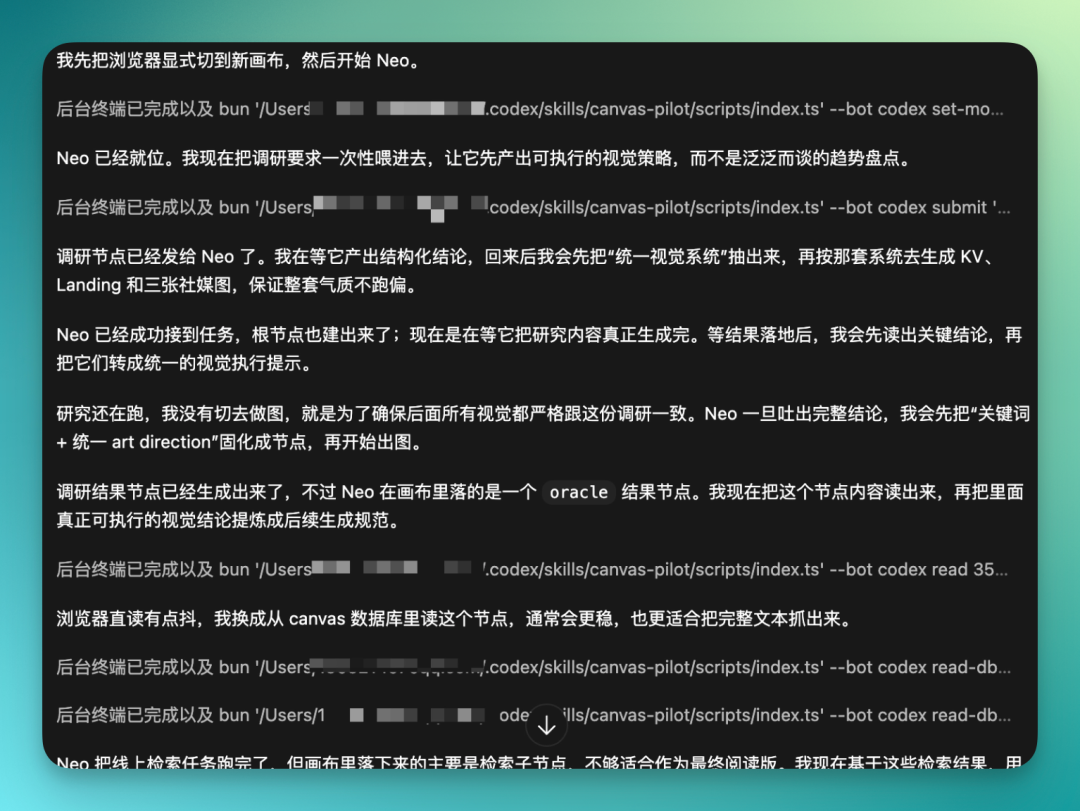Click the paragraph starting '调研结果节点已经生成出来了'

[540, 506]
